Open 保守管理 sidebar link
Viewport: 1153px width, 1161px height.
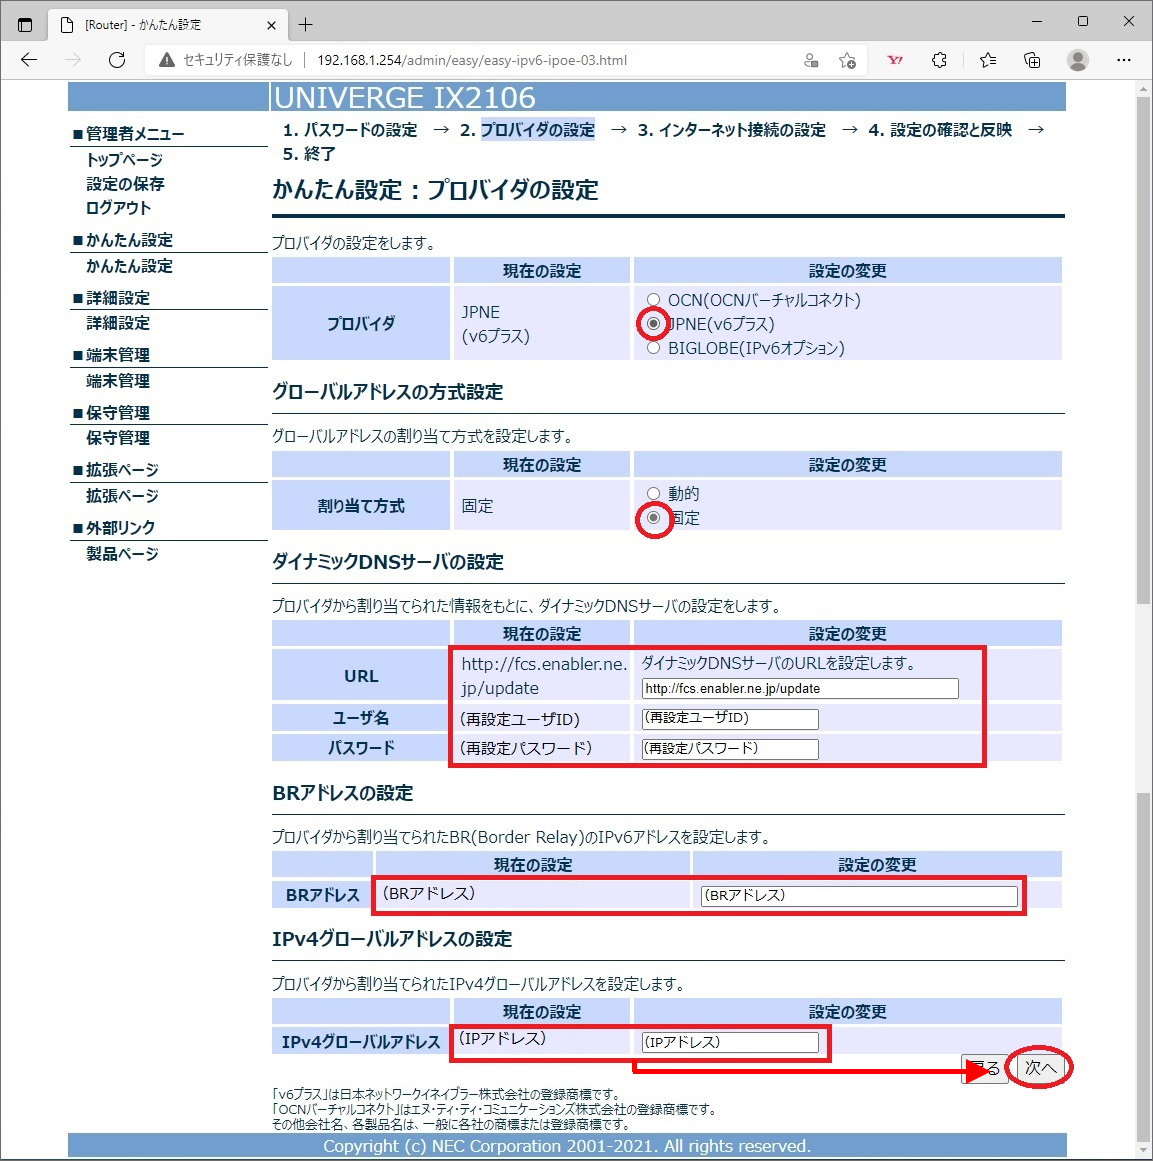(118, 438)
